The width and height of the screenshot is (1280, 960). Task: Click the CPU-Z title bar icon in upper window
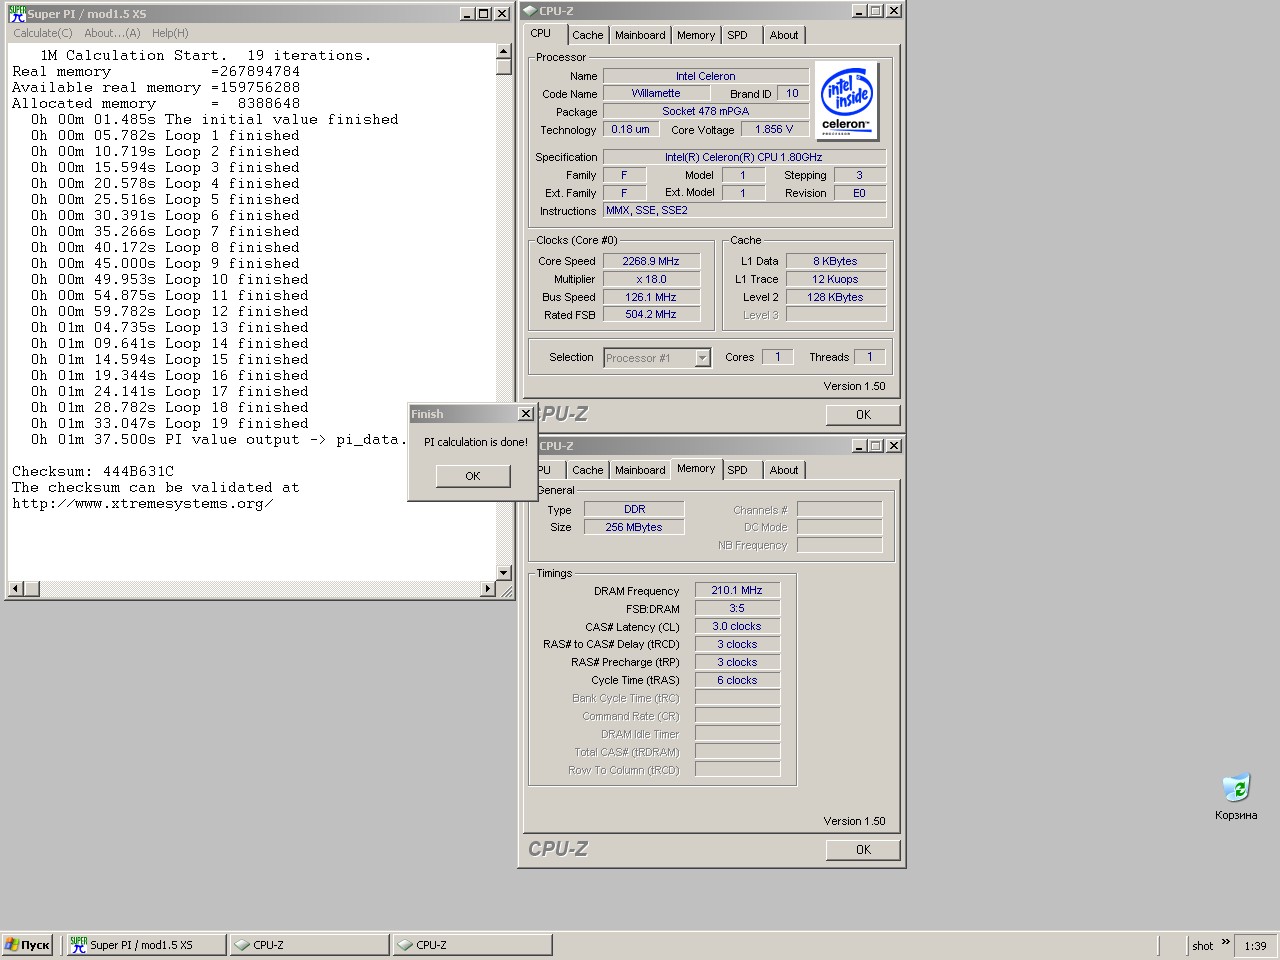[x=529, y=11]
